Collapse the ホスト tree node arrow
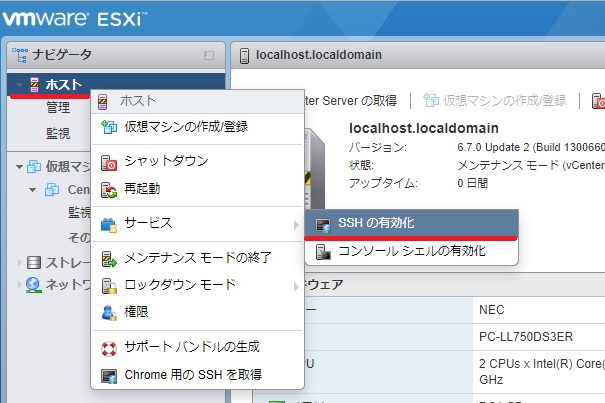Screen dimensions: 605x403 [20, 85]
